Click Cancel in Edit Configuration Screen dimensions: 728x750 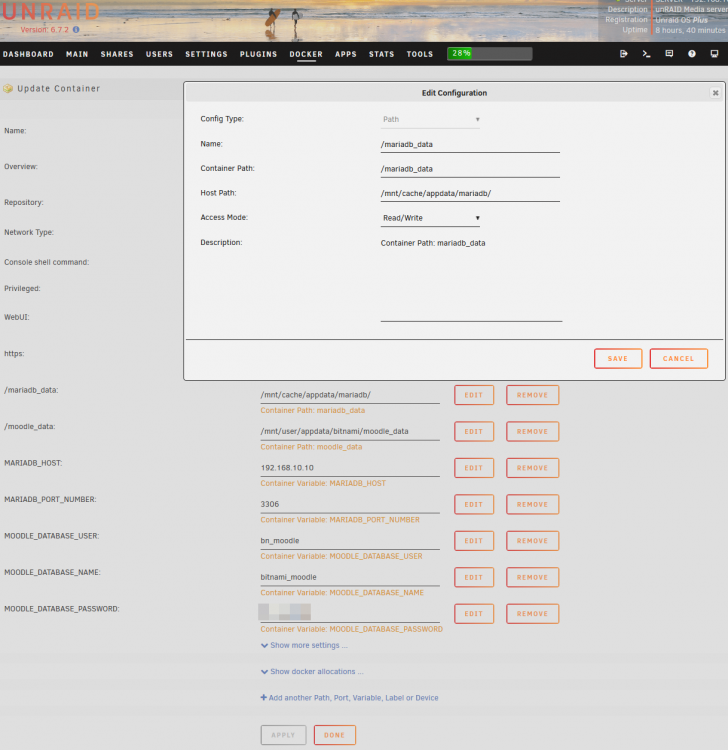pos(678,359)
